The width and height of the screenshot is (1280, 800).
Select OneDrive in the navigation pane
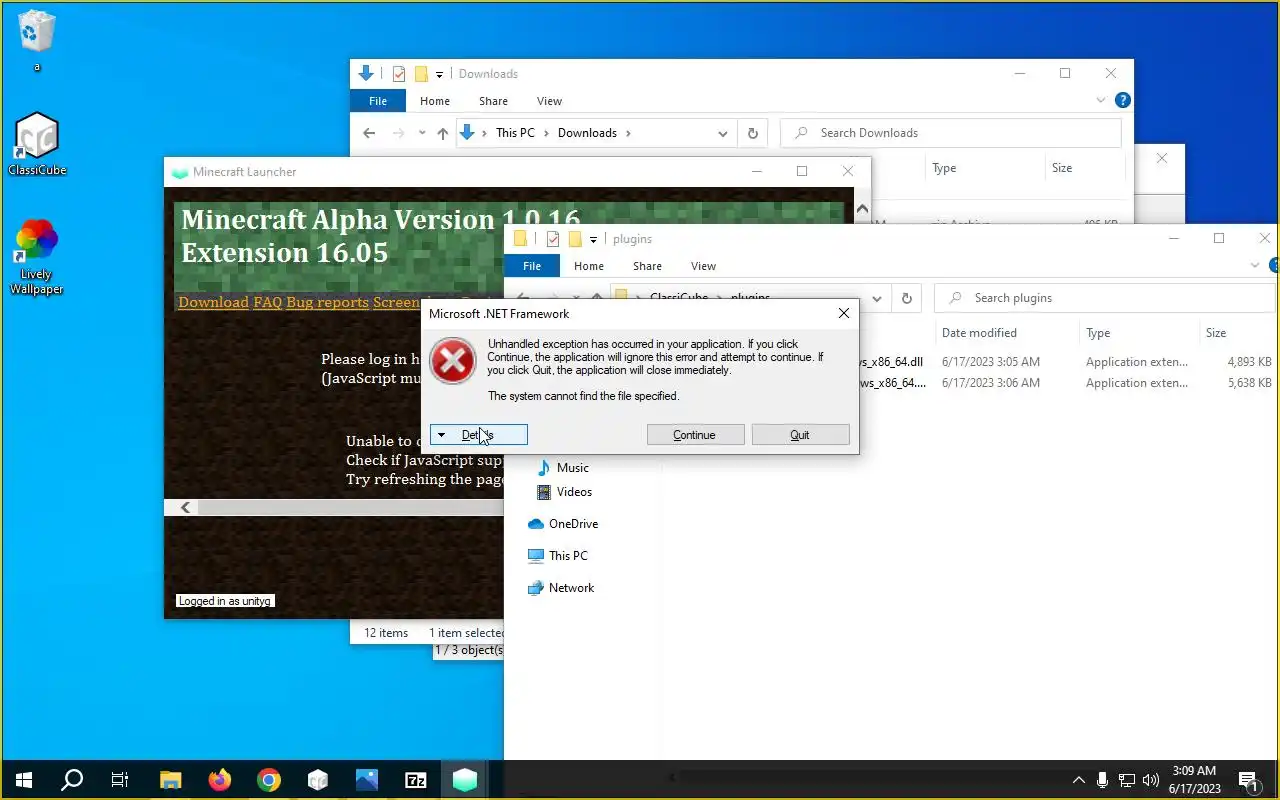[x=562, y=524]
